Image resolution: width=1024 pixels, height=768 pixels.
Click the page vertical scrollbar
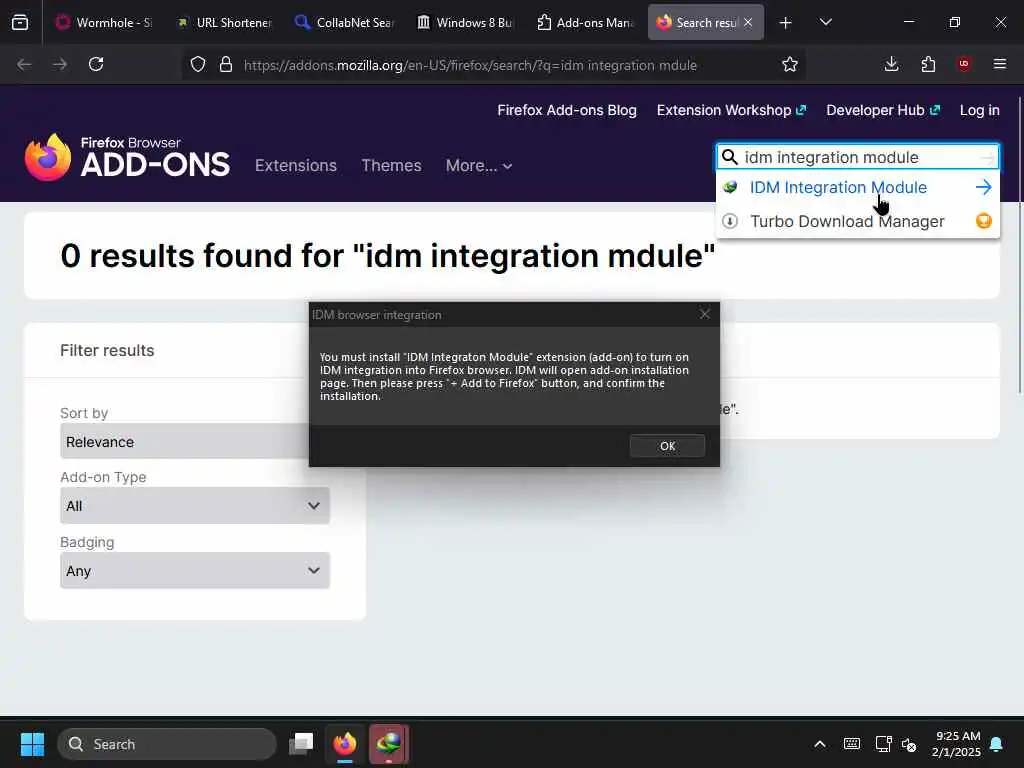pyautogui.click(x=1019, y=245)
